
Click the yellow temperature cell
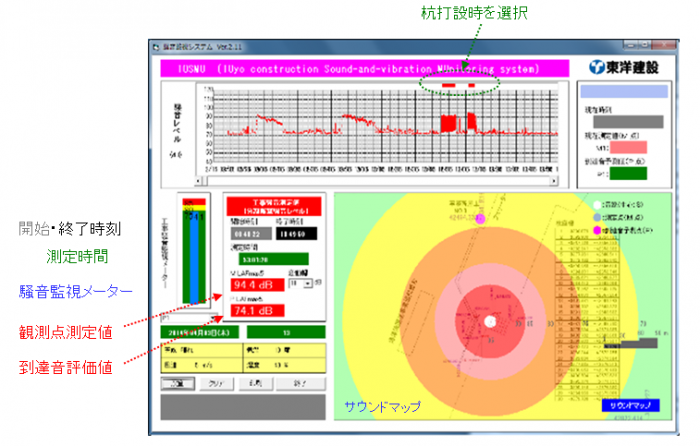[284, 350]
